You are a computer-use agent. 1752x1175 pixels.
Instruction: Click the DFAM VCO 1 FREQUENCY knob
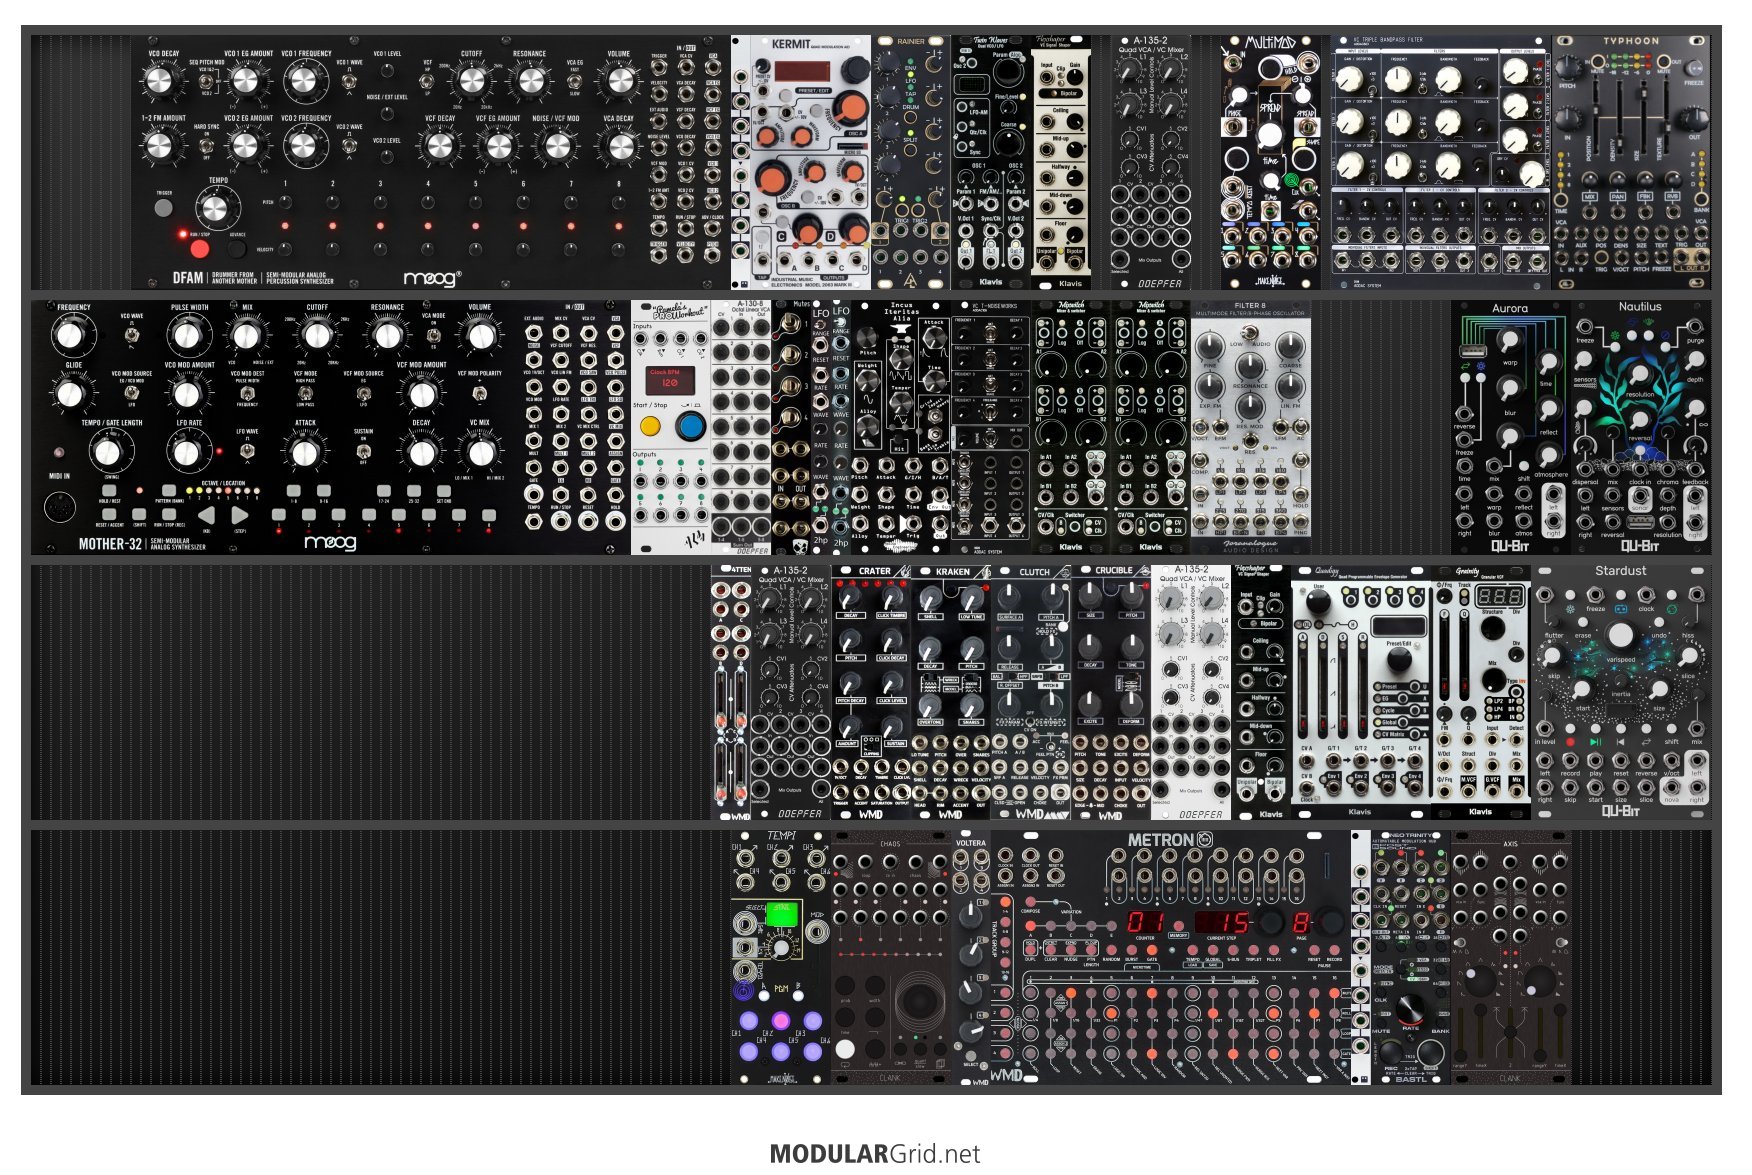[303, 80]
